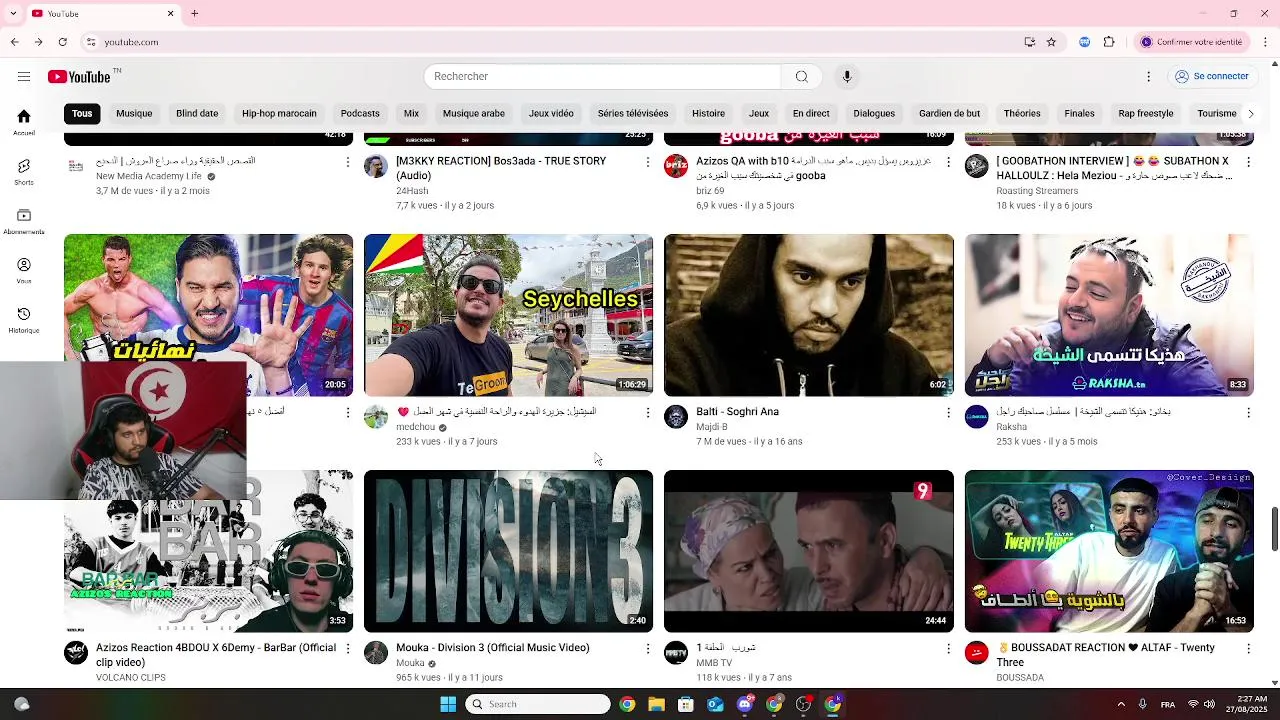The height and width of the screenshot is (720, 1280).
Task: Open Balti - Soghri Ana video title
Action: [x=737, y=412]
